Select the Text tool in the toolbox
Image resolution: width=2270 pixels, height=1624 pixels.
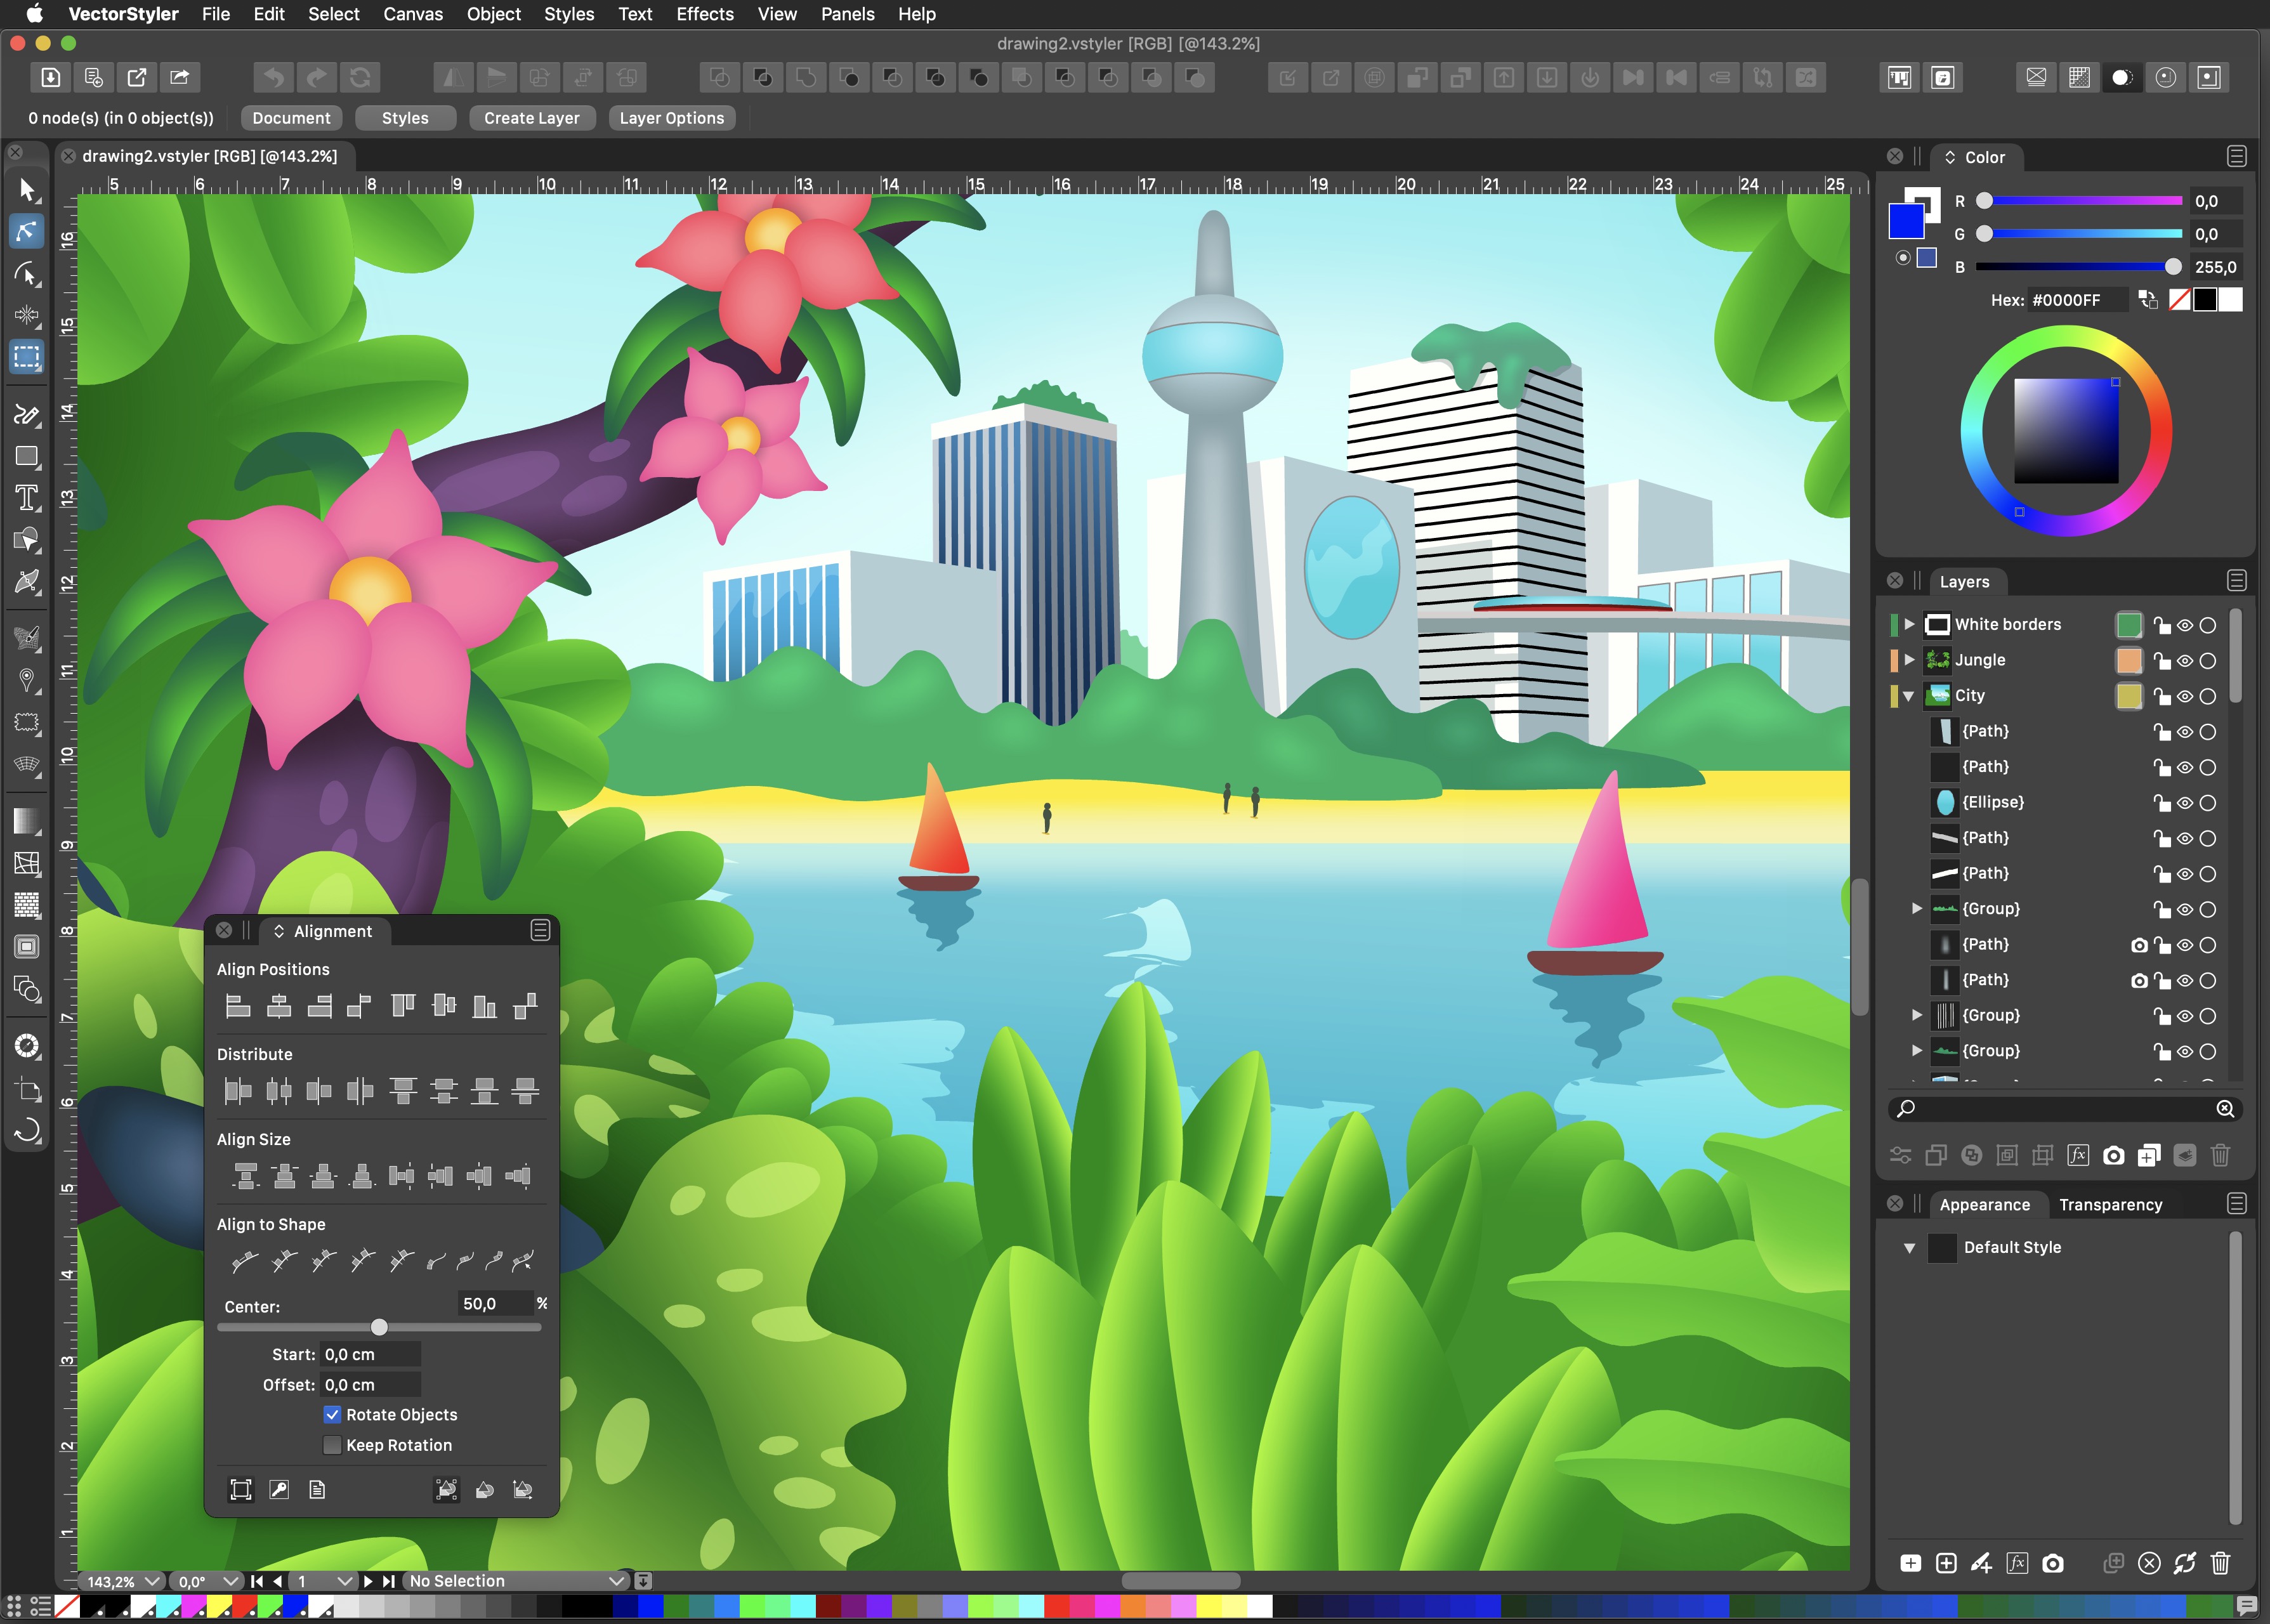click(26, 498)
